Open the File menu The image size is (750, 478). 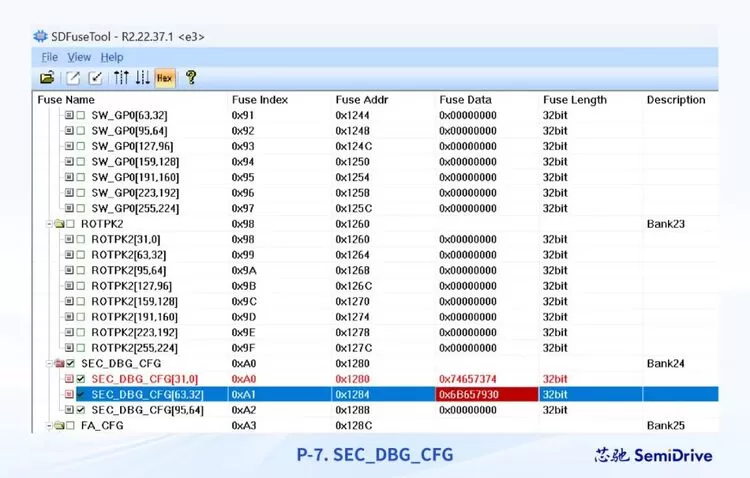click(50, 57)
